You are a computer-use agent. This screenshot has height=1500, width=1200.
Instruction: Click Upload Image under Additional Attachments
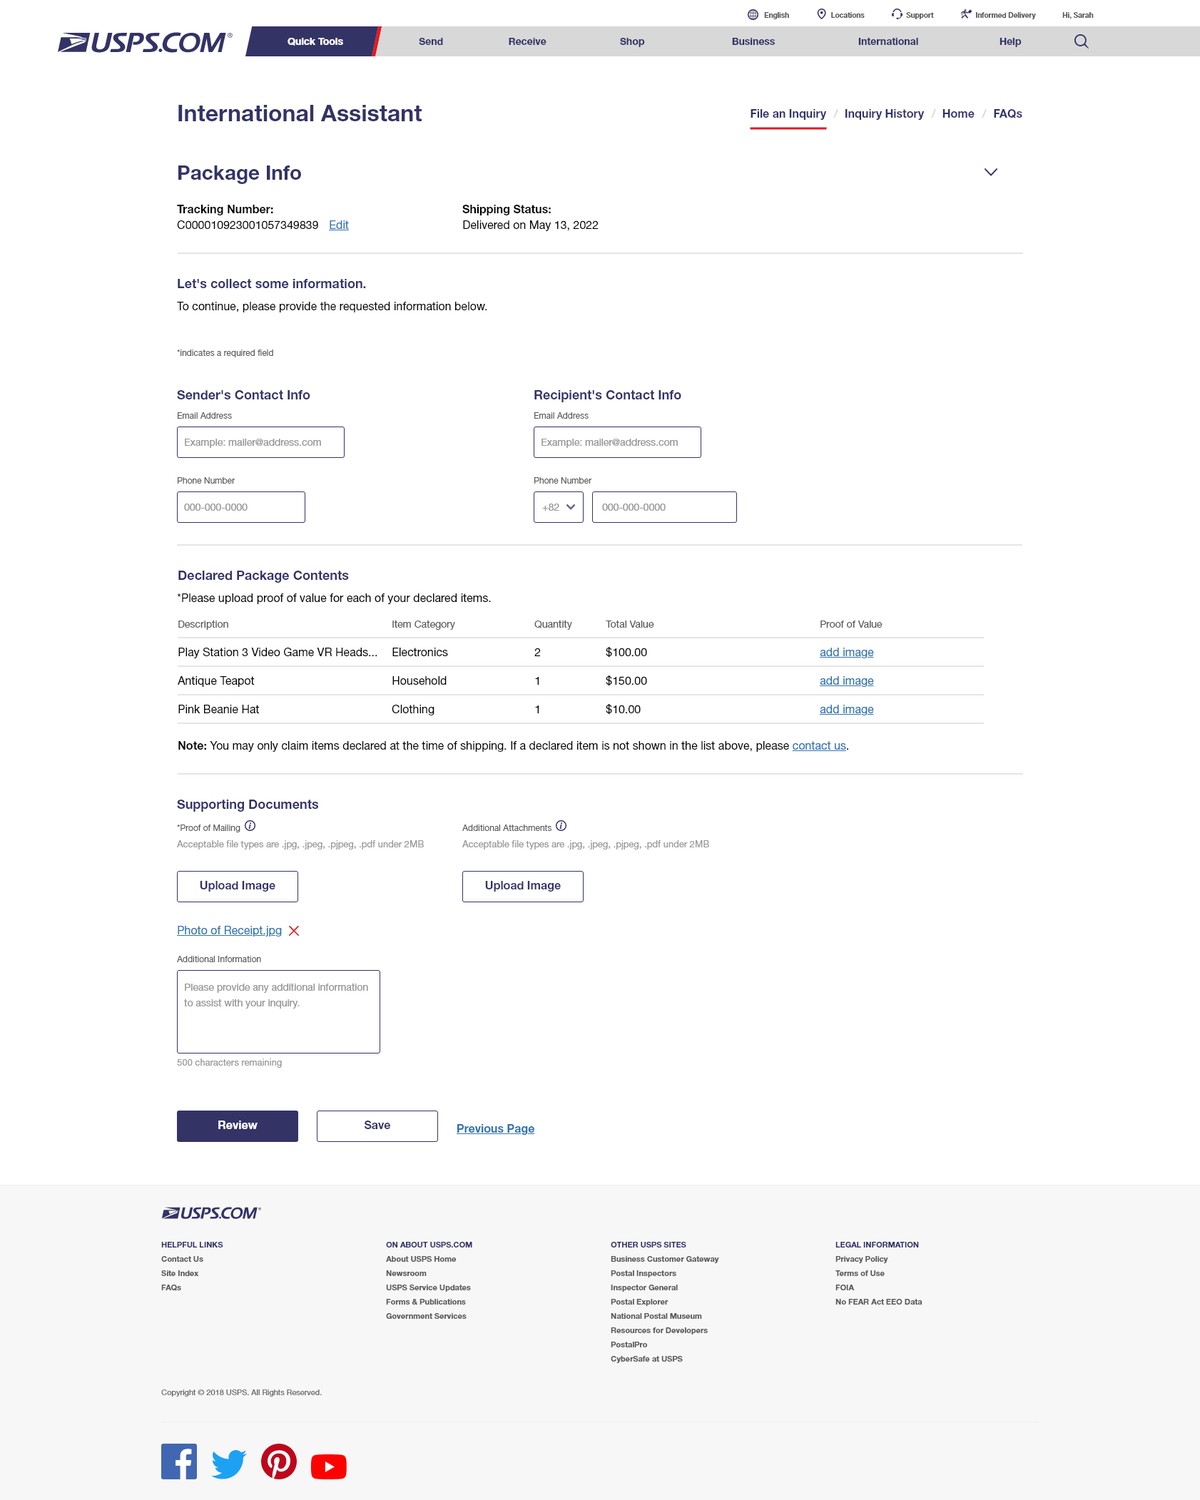pyautogui.click(x=523, y=886)
